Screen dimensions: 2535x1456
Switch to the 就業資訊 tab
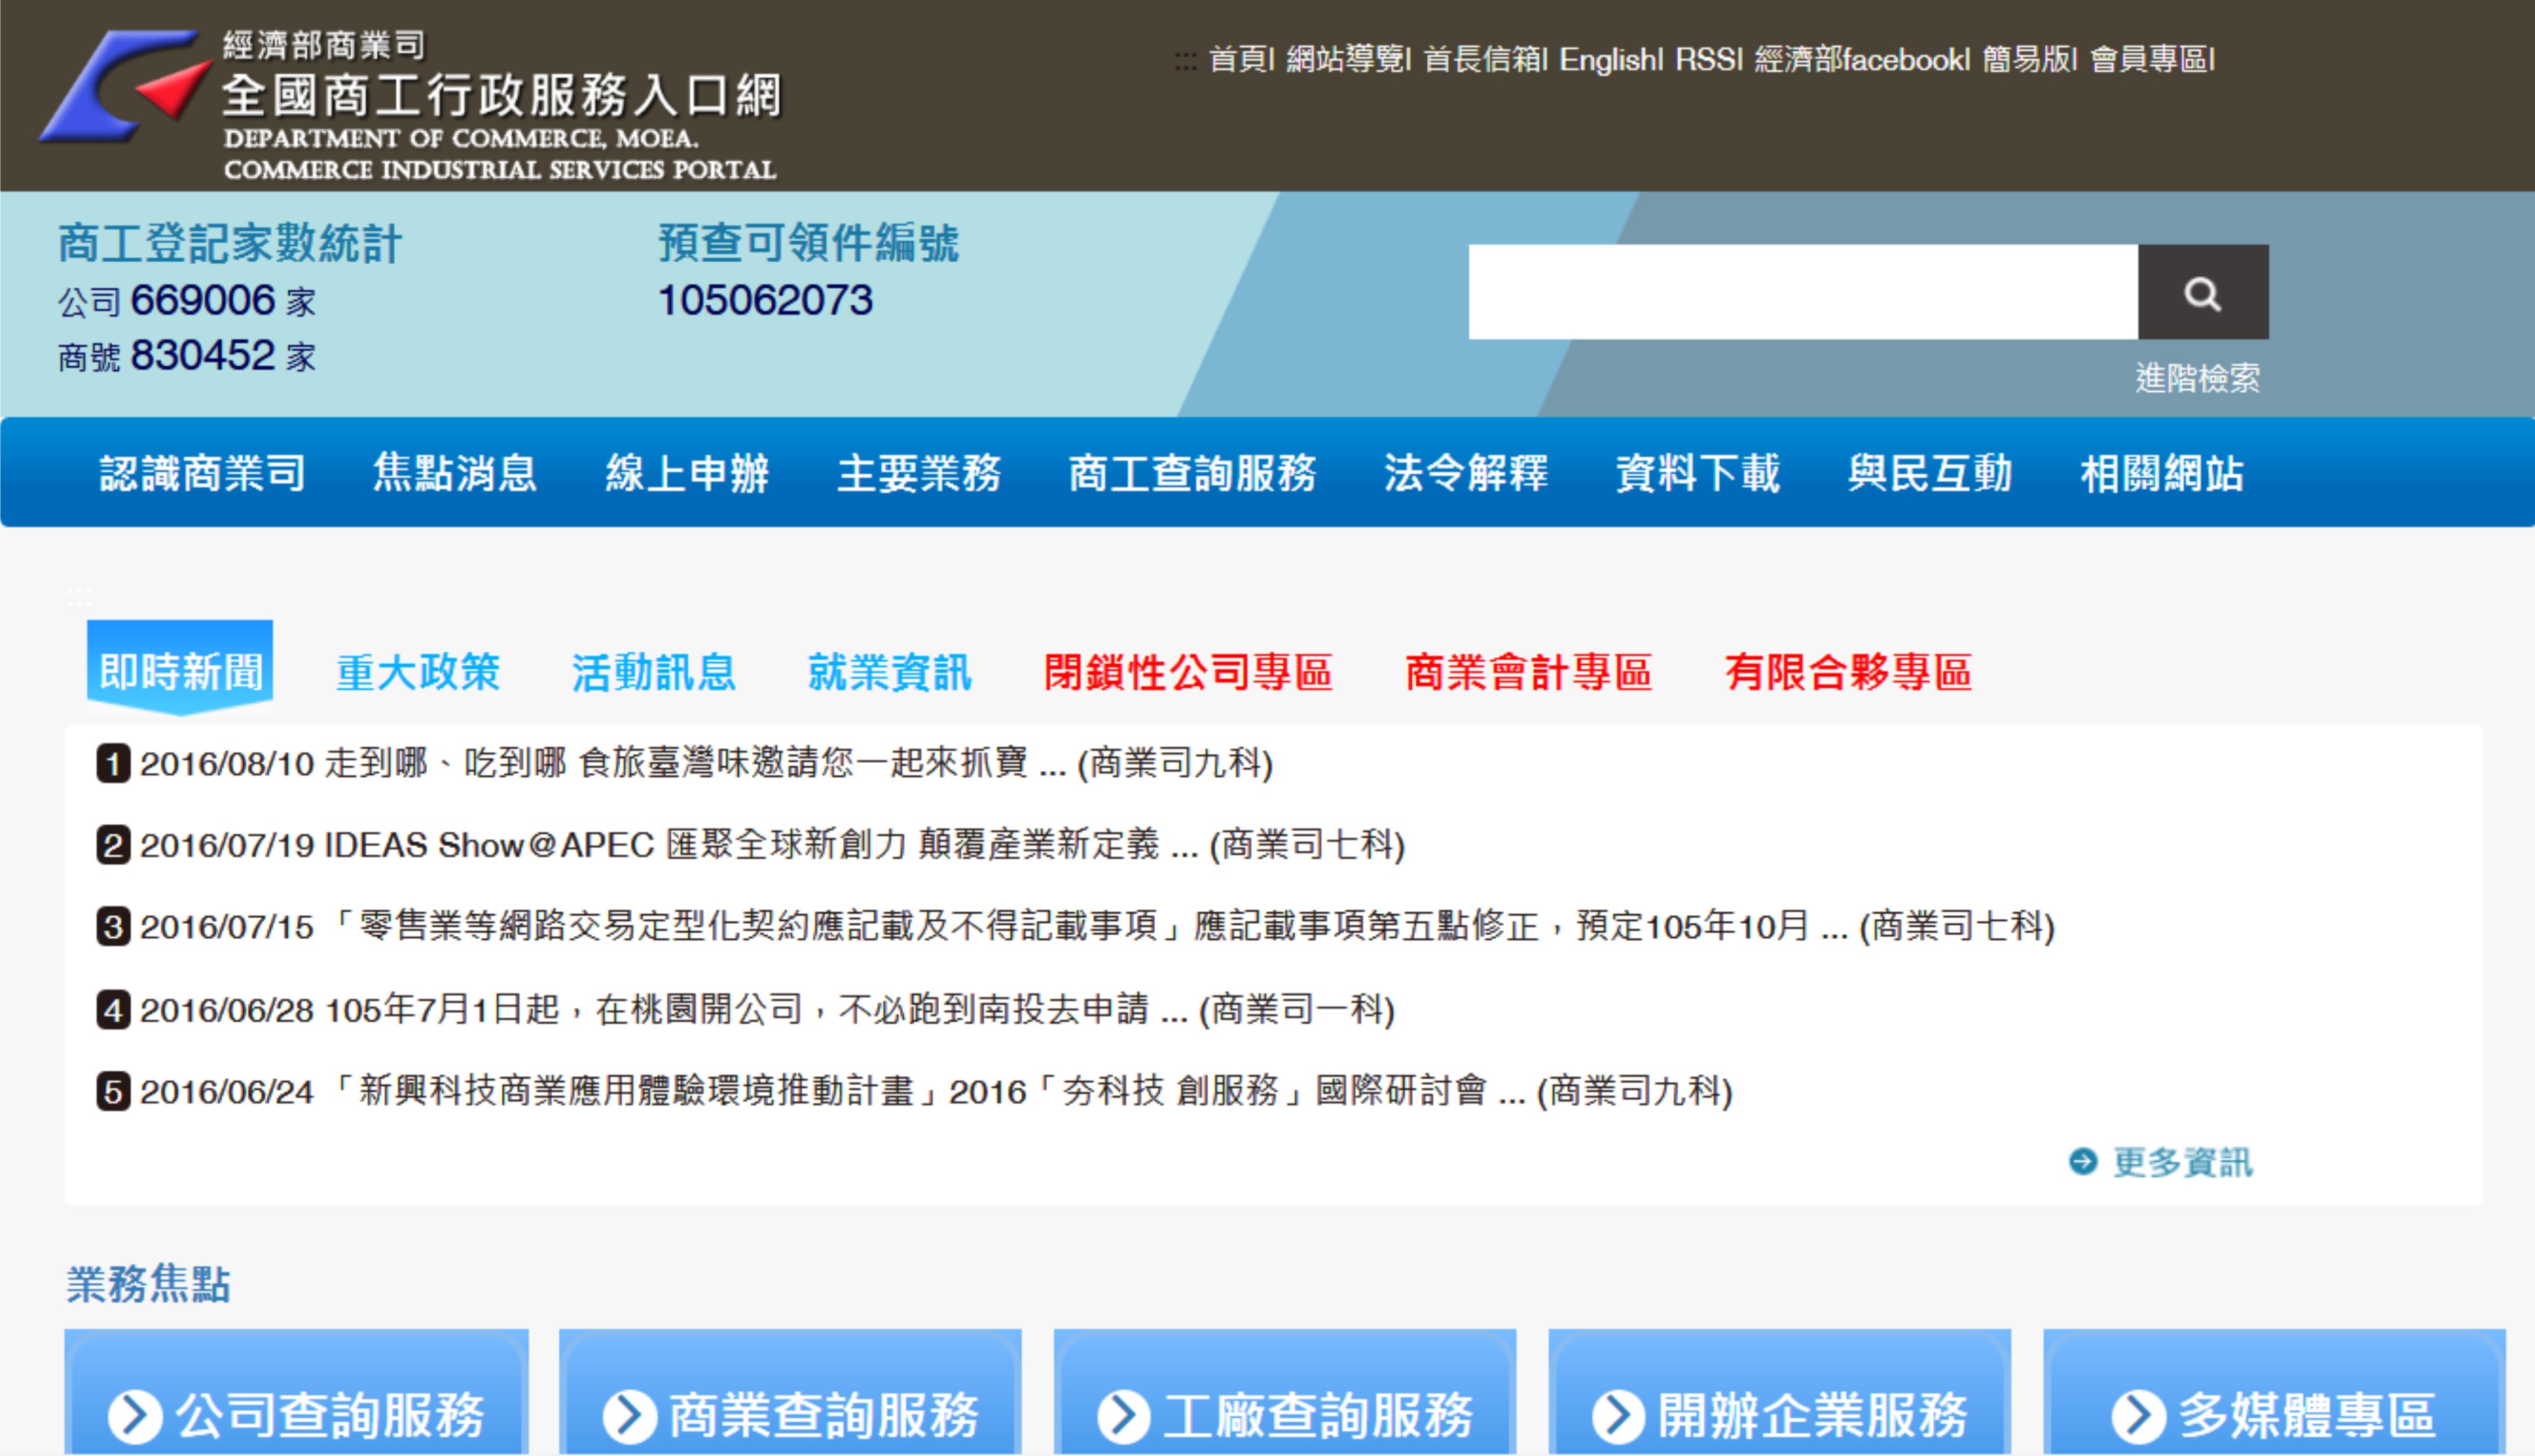(x=890, y=672)
